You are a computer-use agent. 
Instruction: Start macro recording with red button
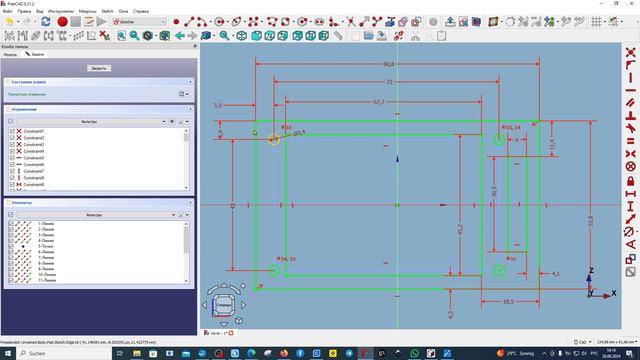62,22
